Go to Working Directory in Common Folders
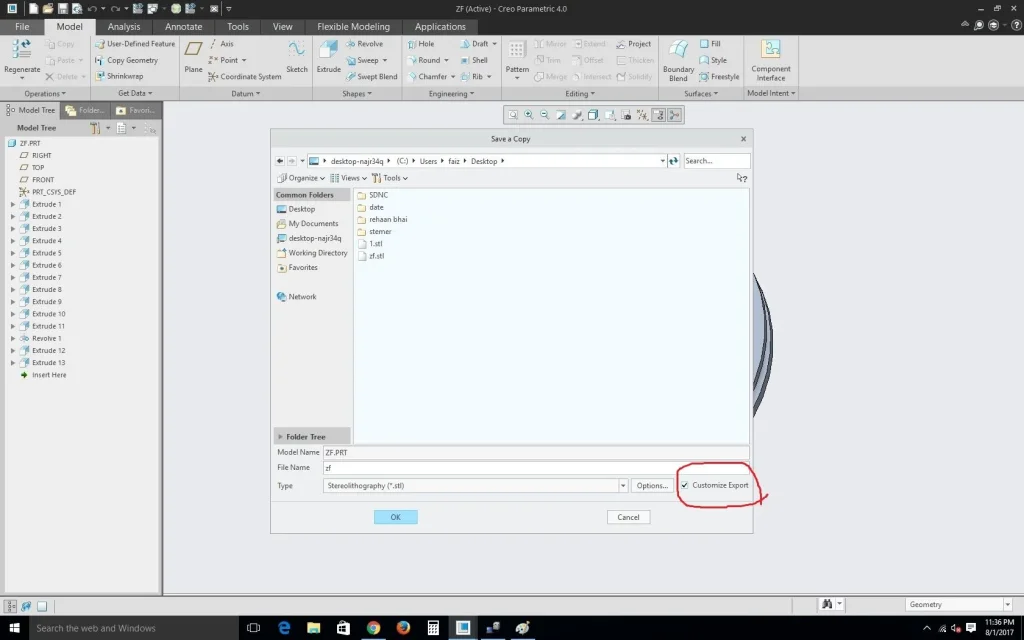The height and width of the screenshot is (640, 1024). 312,253
